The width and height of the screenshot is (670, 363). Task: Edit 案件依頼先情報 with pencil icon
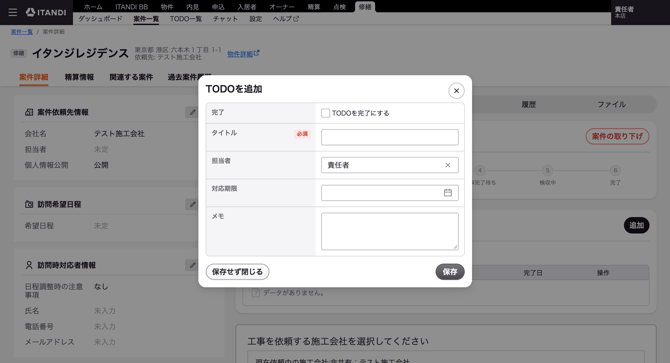(193, 112)
